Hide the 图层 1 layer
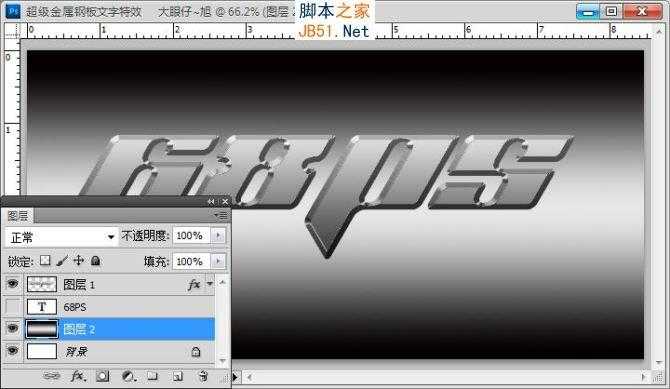 pyautogui.click(x=13, y=284)
